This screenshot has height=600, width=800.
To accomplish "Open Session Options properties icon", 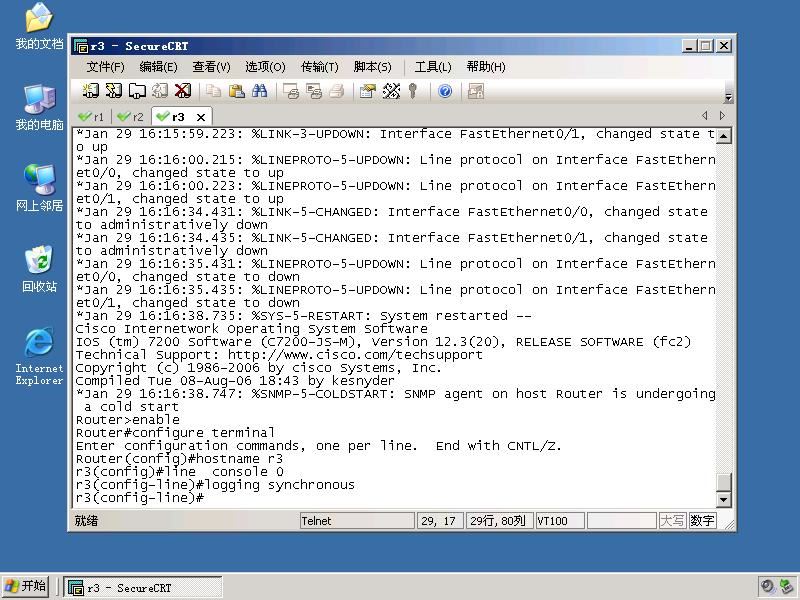I will coord(367,91).
